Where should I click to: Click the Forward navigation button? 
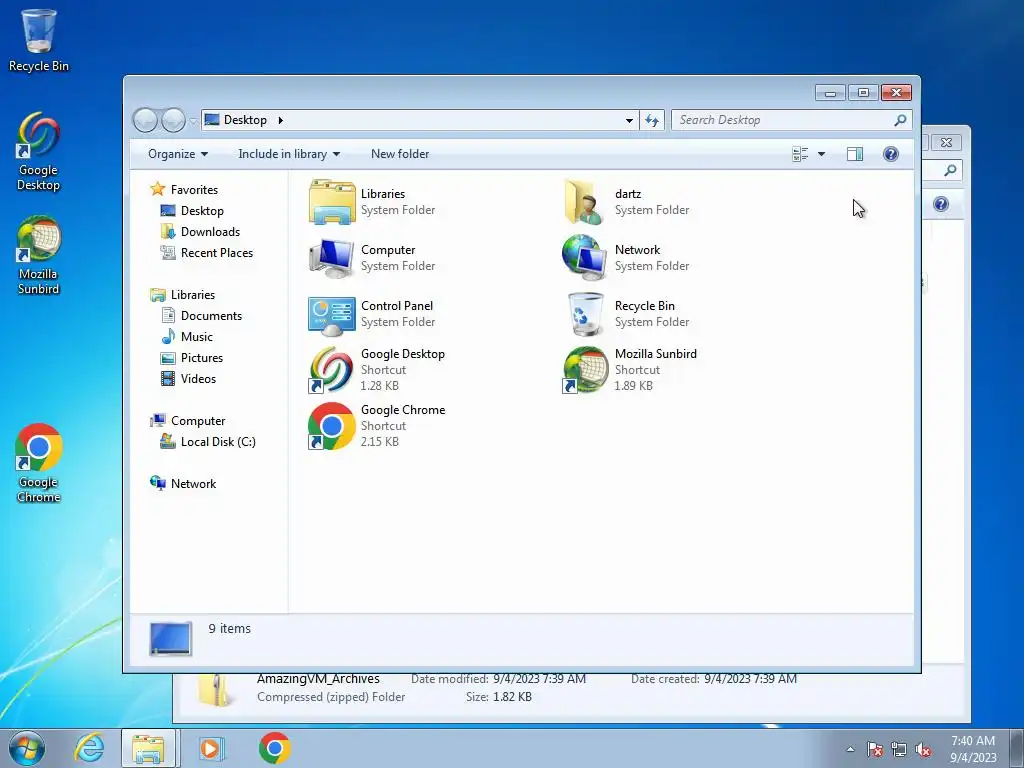click(173, 120)
